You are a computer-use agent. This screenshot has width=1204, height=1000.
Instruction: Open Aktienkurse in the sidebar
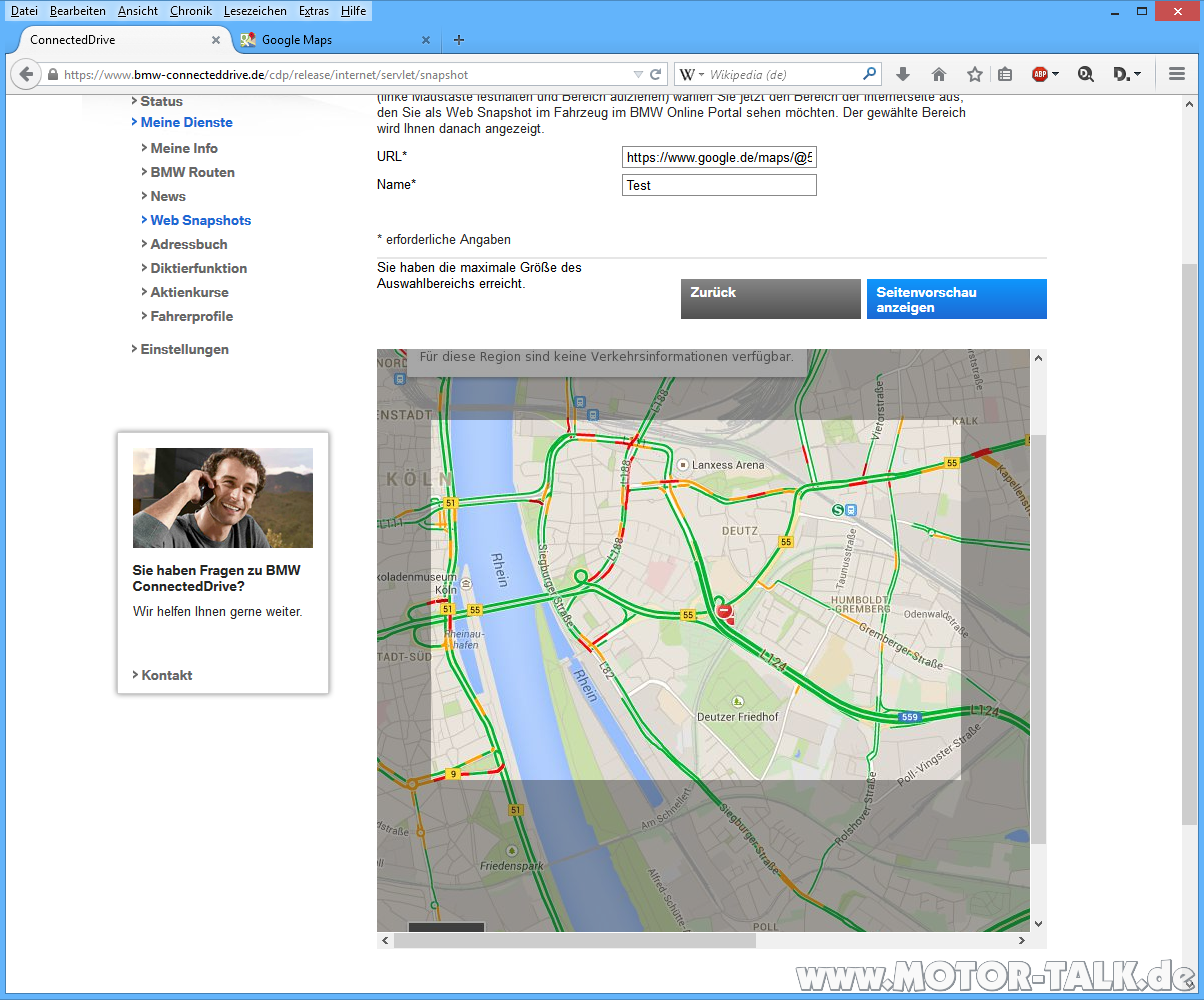point(189,292)
